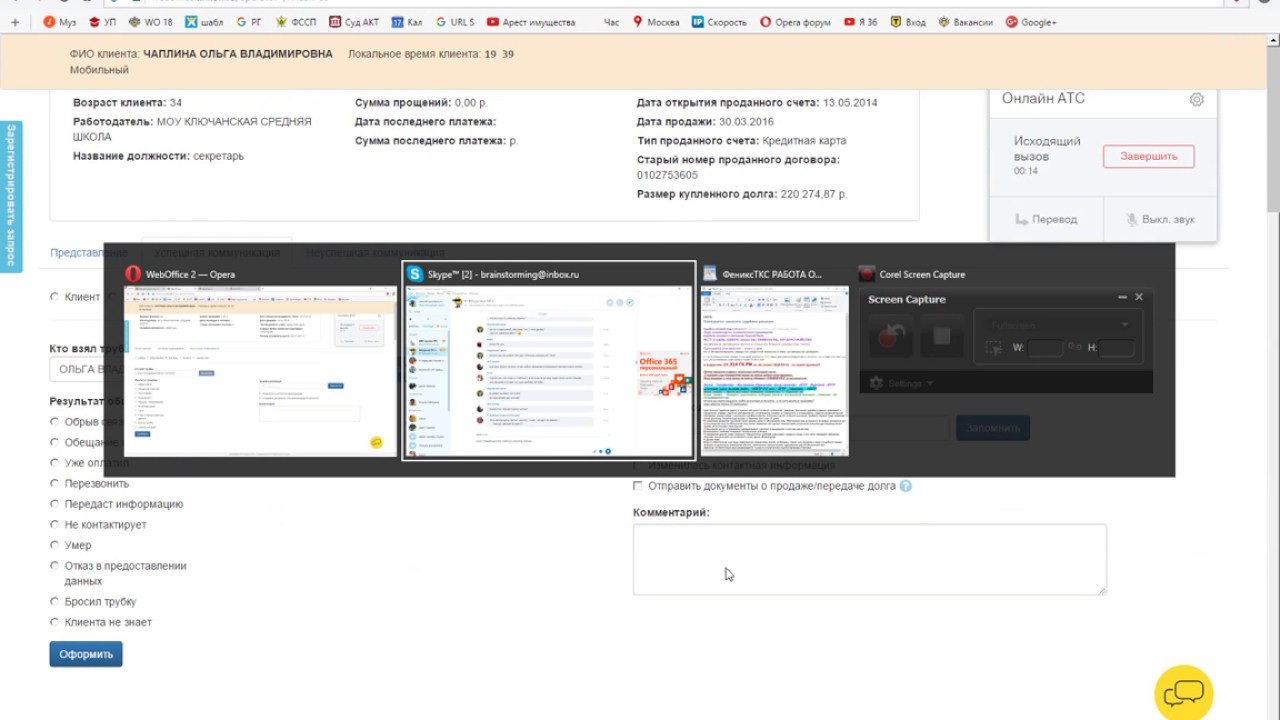Open the Арест имущества bookmark
Screen dimensions: 1280x720
531,22
